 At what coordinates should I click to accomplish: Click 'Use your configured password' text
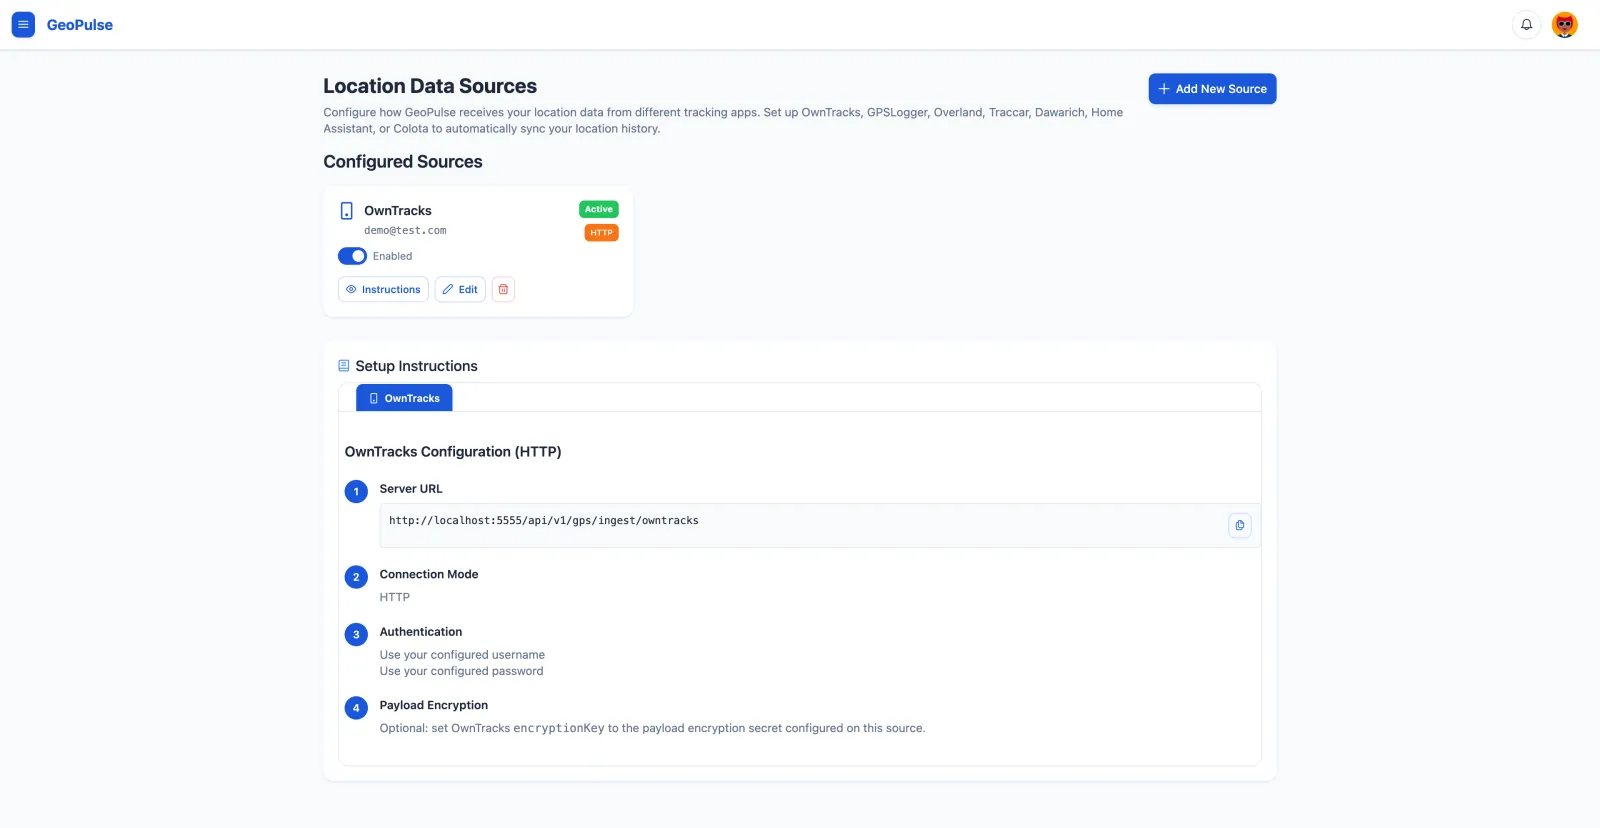point(462,671)
